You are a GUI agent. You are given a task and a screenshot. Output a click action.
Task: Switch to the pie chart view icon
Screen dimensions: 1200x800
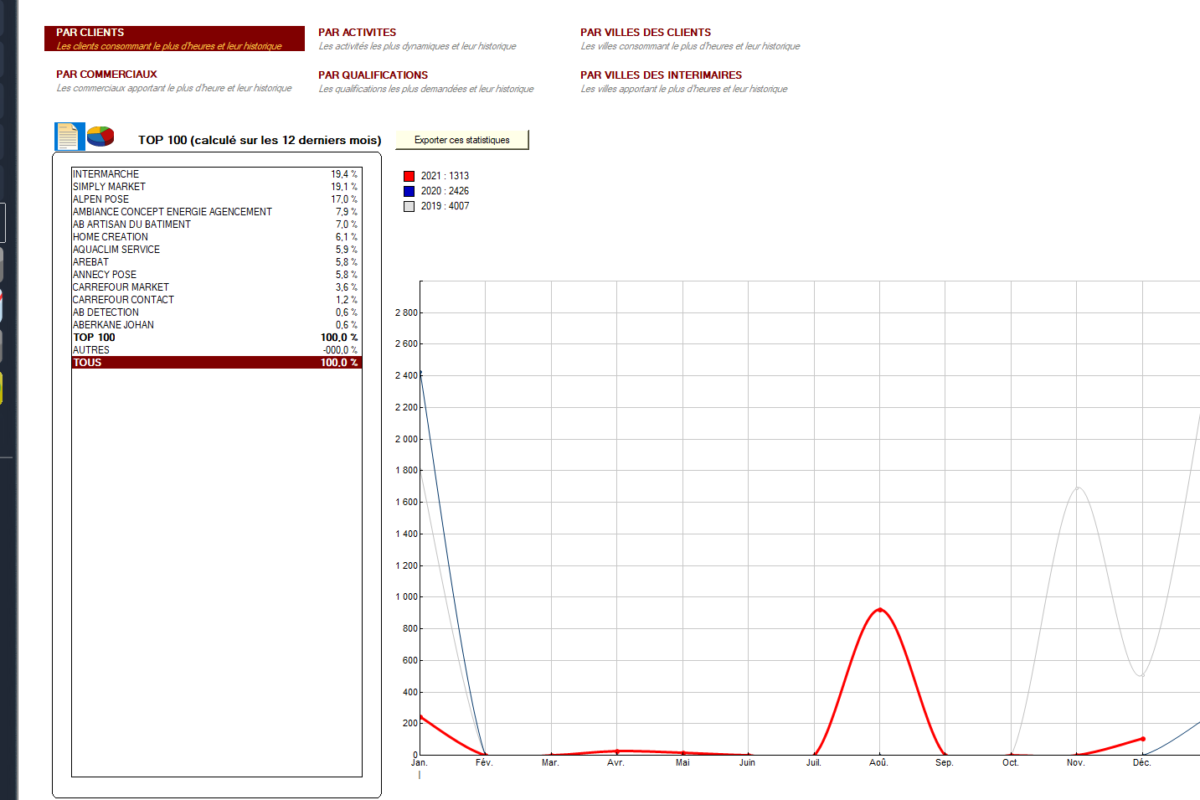click(100, 137)
